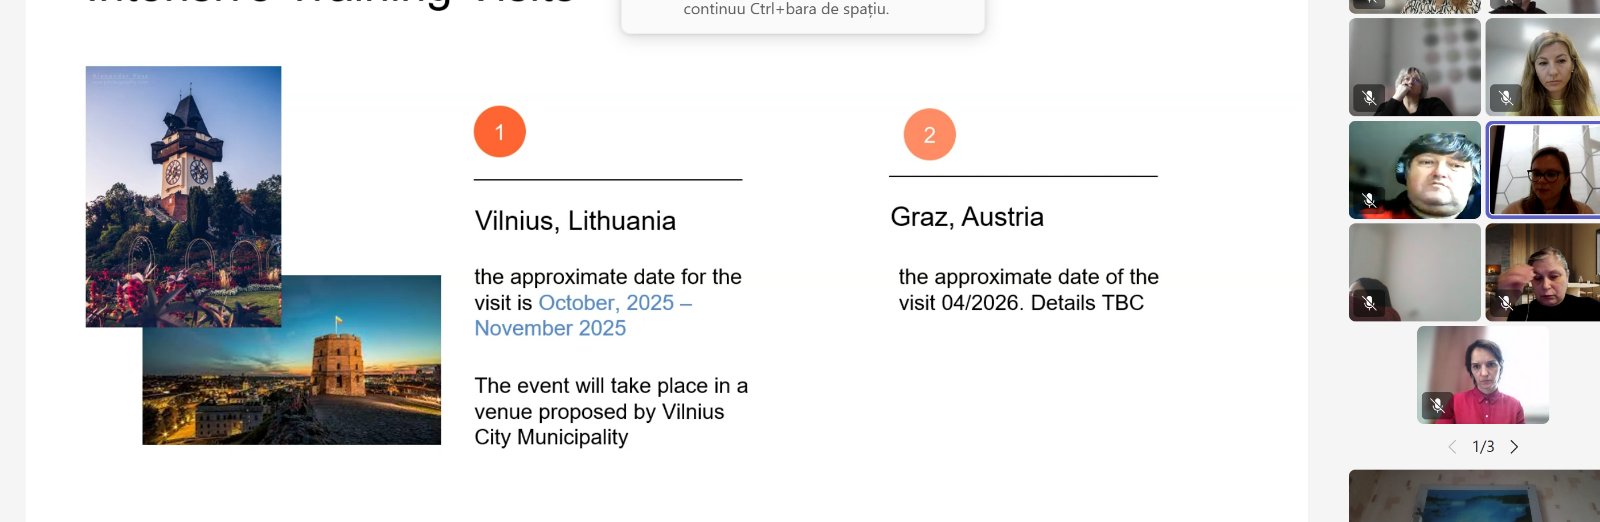Screen dimensions: 1600x522
Task: Go to previous page of participant videos
Action: coord(1452,447)
